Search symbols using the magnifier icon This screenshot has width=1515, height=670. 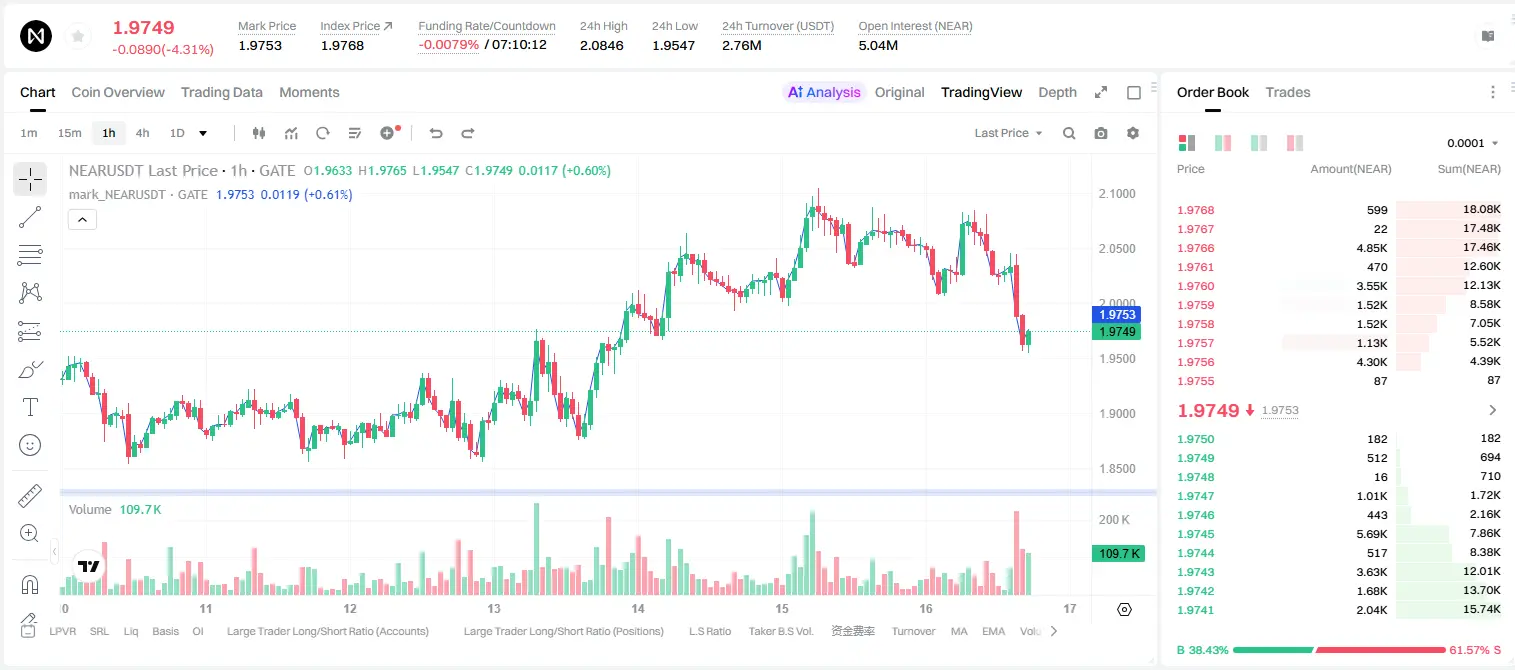pos(1069,133)
